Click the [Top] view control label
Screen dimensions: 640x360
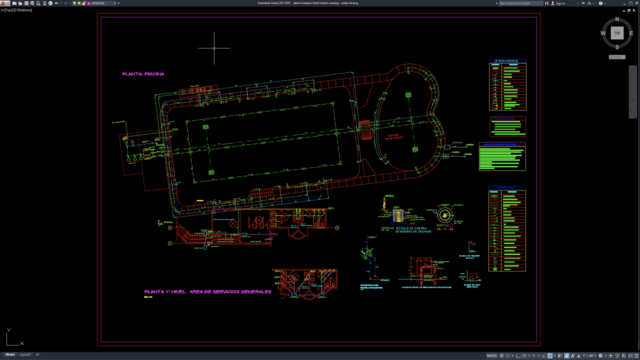8,10
